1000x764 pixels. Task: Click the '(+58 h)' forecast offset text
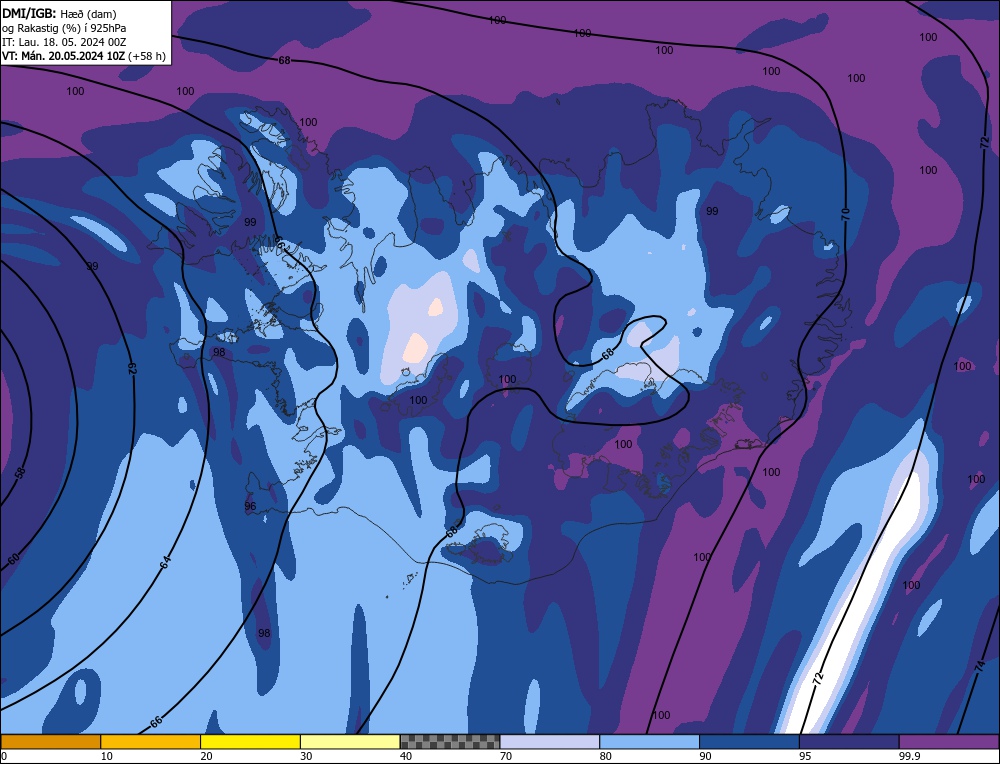(x=147, y=56)
